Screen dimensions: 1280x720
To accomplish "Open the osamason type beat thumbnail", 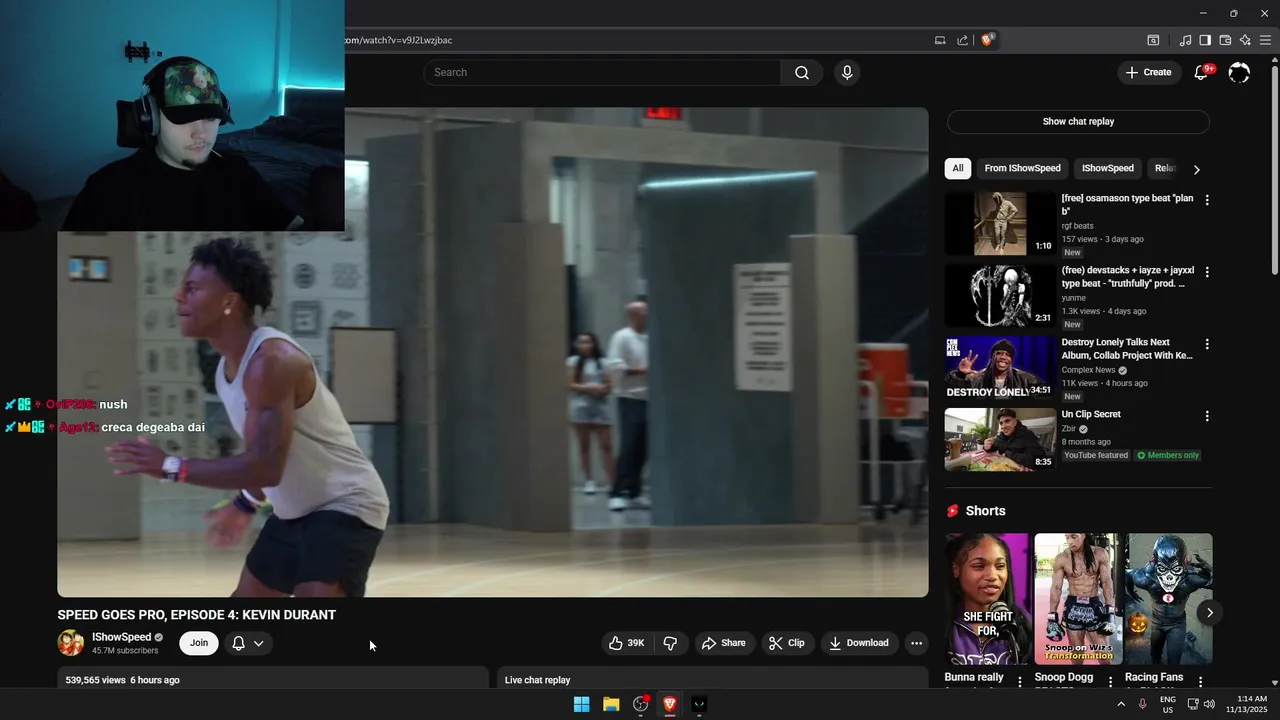I will (1000, 224).
